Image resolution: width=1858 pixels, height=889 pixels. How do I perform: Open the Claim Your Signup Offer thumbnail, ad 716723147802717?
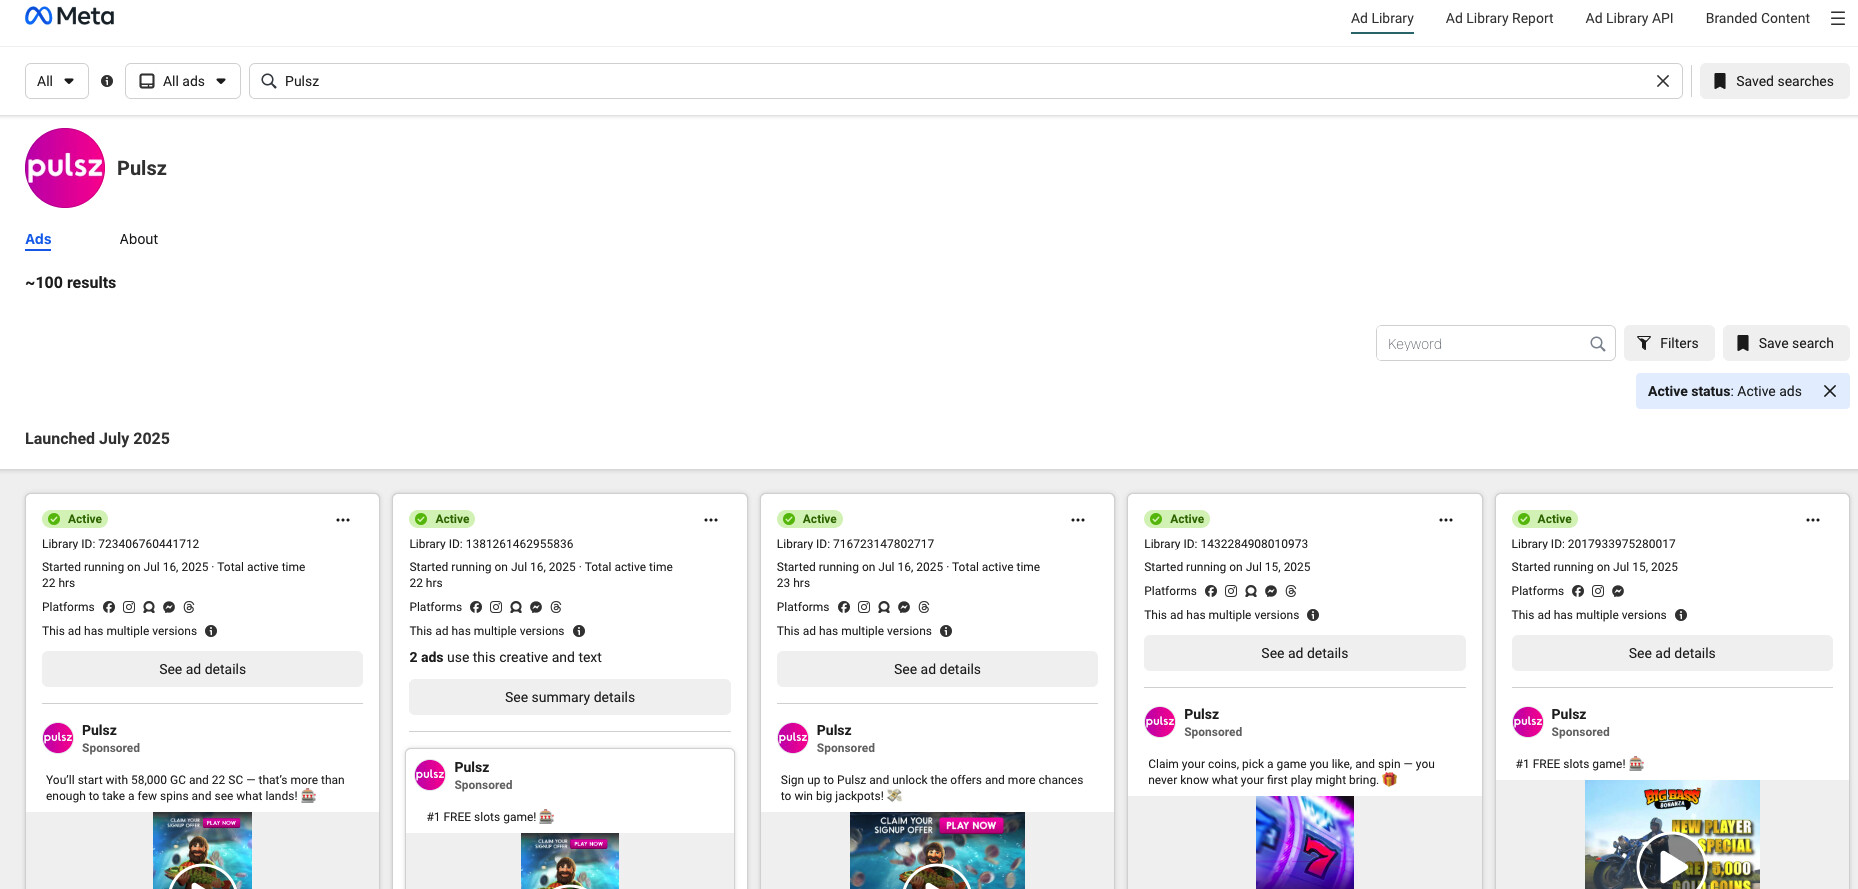pyautogui.click(x=937, y=850)
